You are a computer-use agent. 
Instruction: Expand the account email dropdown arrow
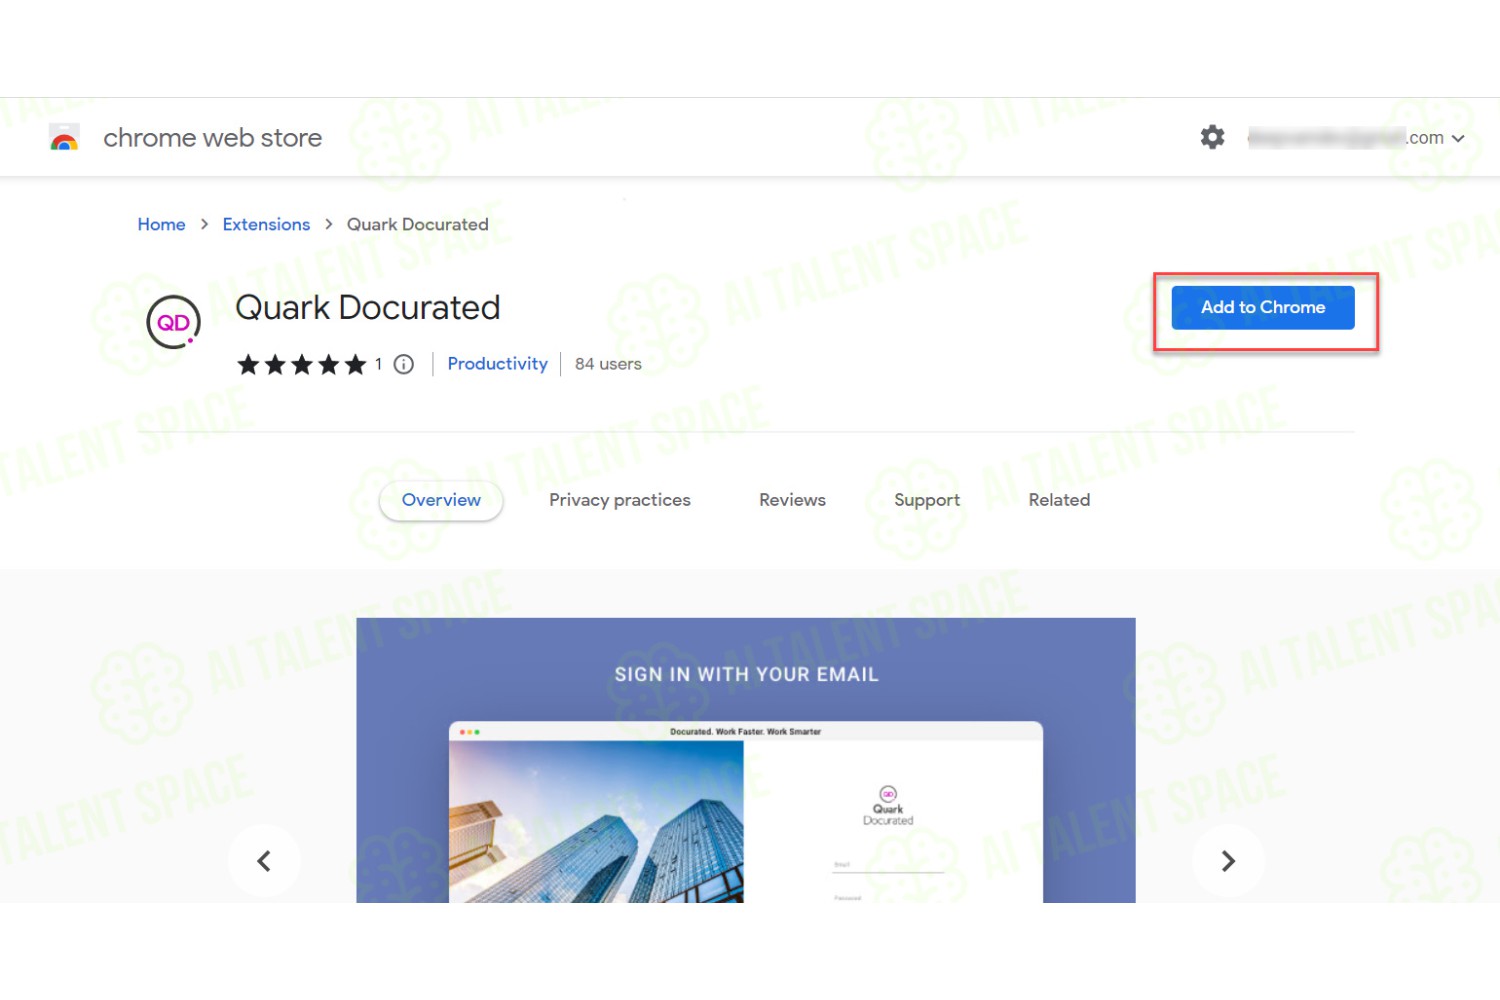point(1458,139)
